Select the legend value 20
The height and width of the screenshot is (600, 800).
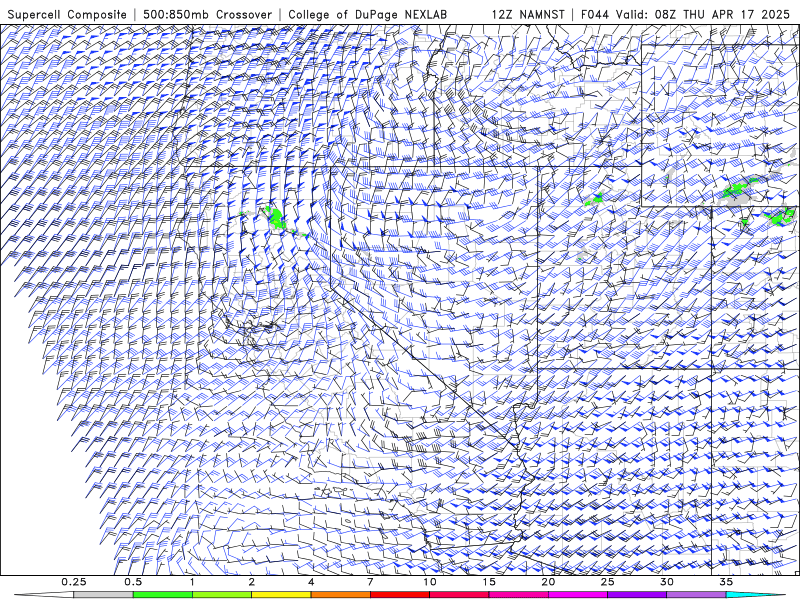548,582
